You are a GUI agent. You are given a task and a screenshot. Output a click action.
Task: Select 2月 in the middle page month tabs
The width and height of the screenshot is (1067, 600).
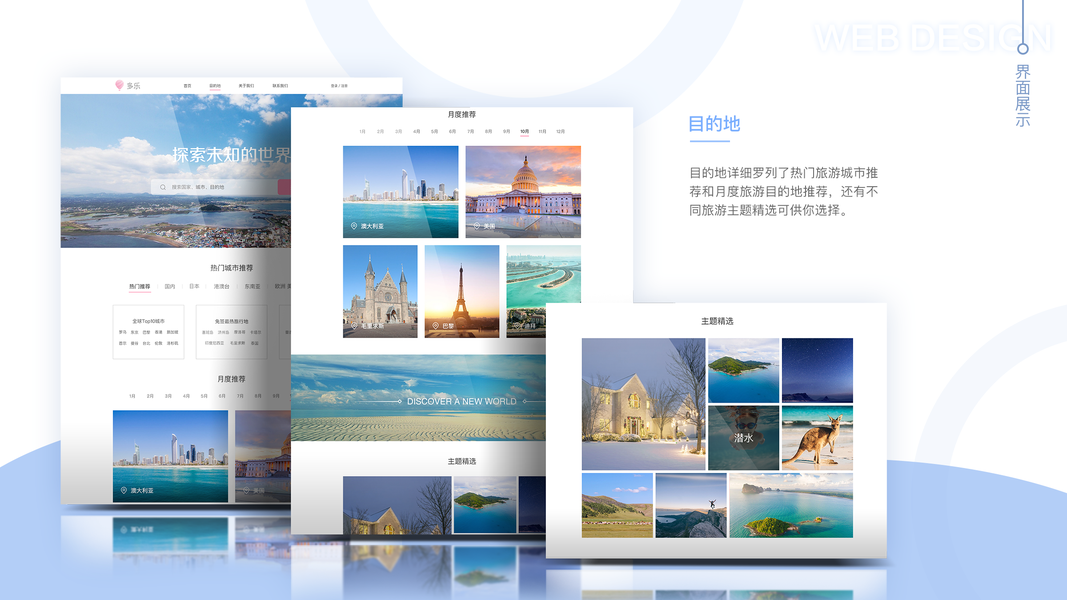tap(380, 131)
